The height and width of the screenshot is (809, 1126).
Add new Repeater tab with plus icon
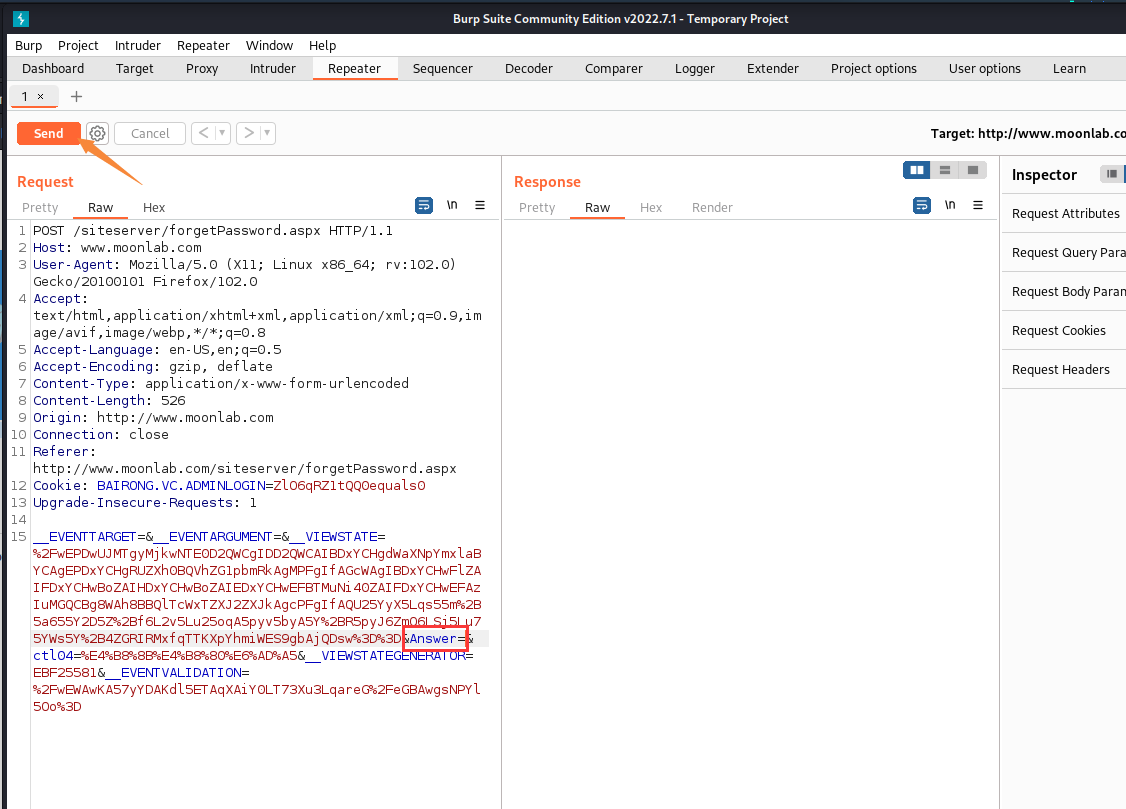point(76,96)
